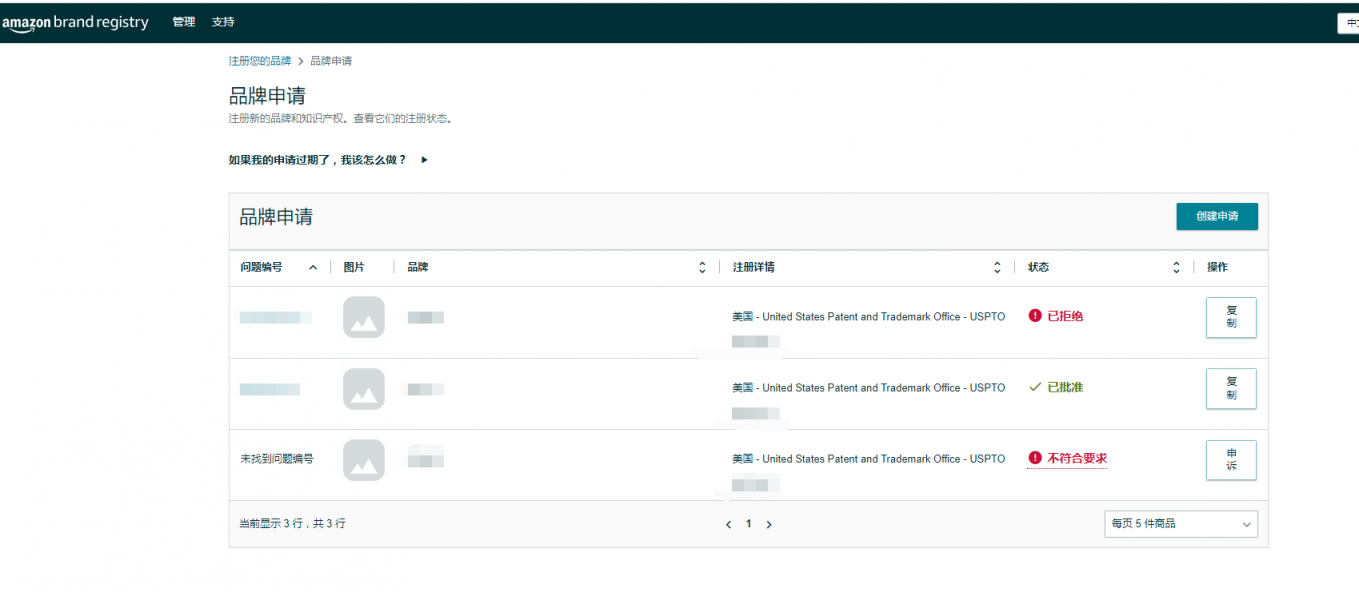Sort by 注册详情 column sort arrows
The height and width of the screenshot is (592, 1359).
(x=997, y=268)
